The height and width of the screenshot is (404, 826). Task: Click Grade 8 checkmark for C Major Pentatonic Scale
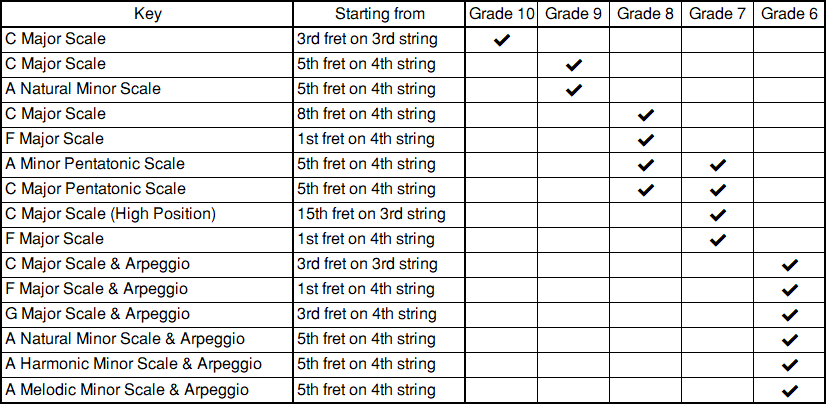click(x=645, y=190)
